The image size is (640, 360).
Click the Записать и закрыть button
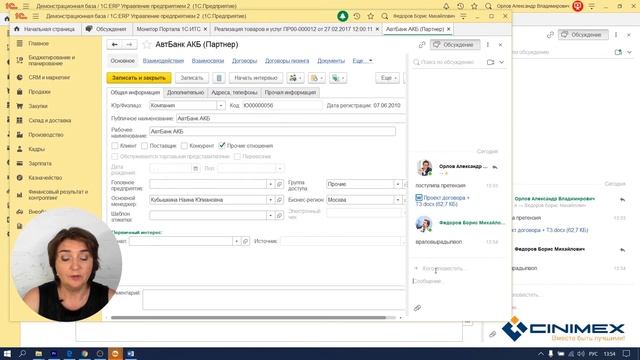point(139,78)
